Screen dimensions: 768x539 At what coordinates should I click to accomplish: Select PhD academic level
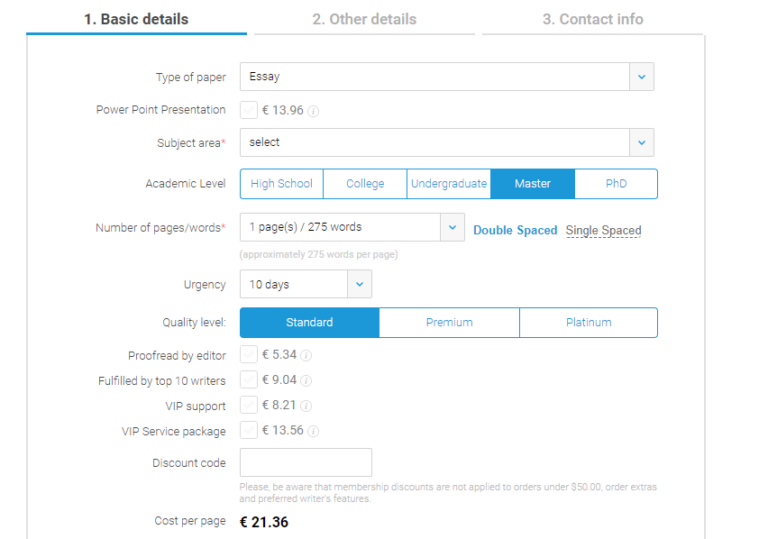(x=616, y=184)
